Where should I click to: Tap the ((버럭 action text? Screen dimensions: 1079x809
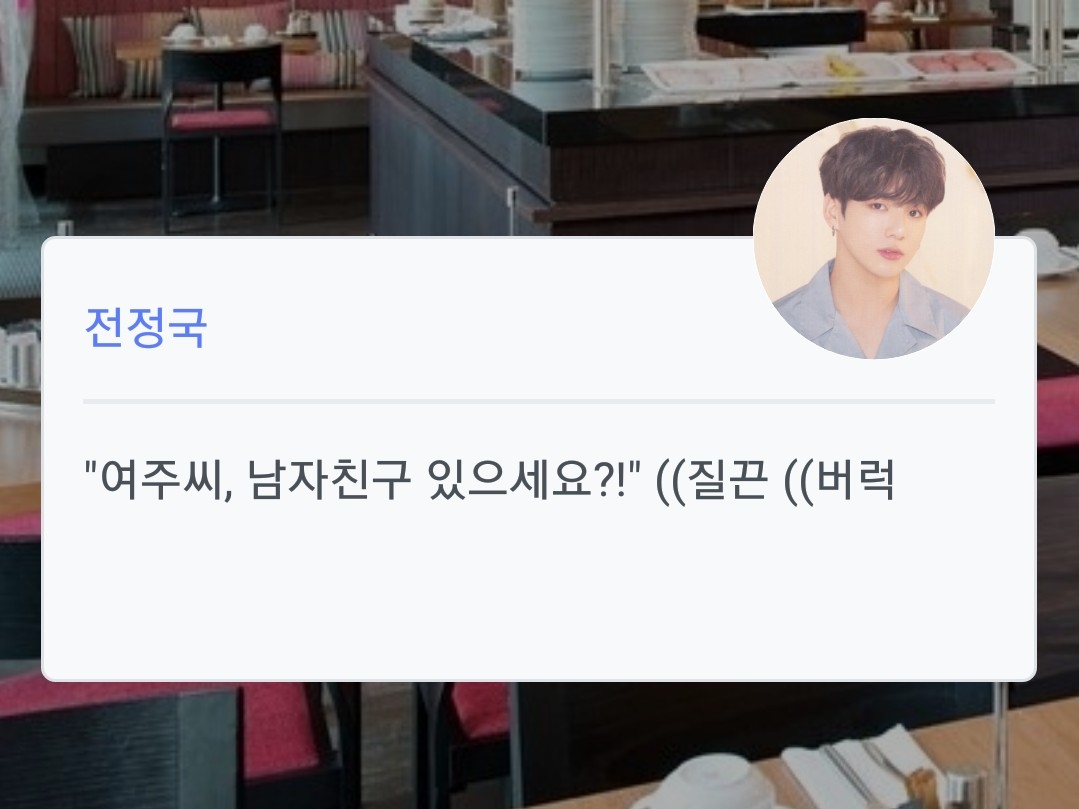pos(840,480)
